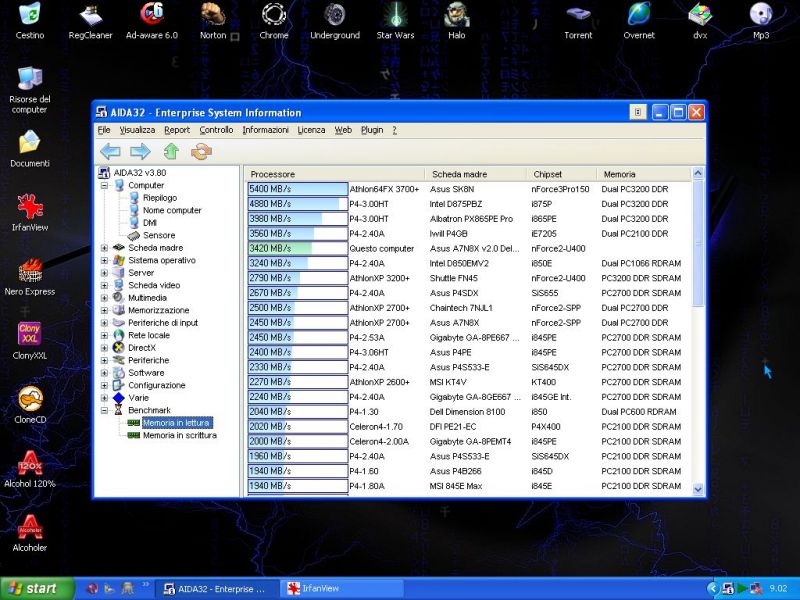Viewport: 800px width, 600px height.
Task: Click the AIDA32 title bar extra button
Action: pos(638,112)
